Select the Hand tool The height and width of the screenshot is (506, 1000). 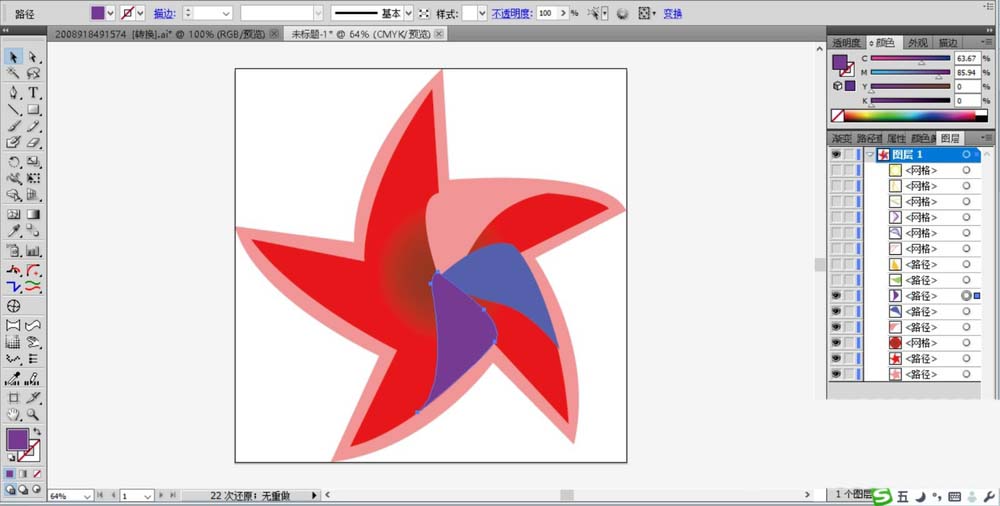(x=13, y=415)
